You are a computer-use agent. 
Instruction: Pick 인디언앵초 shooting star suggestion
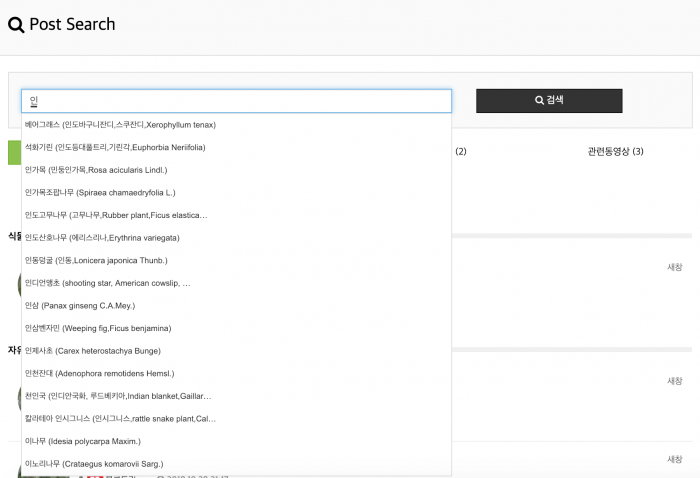(107, 283)
